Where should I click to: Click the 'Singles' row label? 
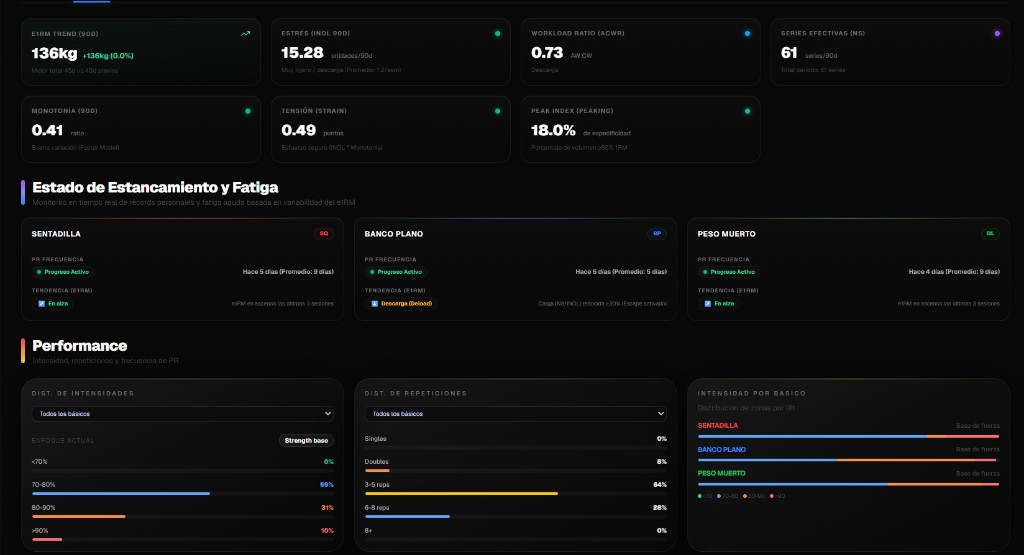click(376, 439)
